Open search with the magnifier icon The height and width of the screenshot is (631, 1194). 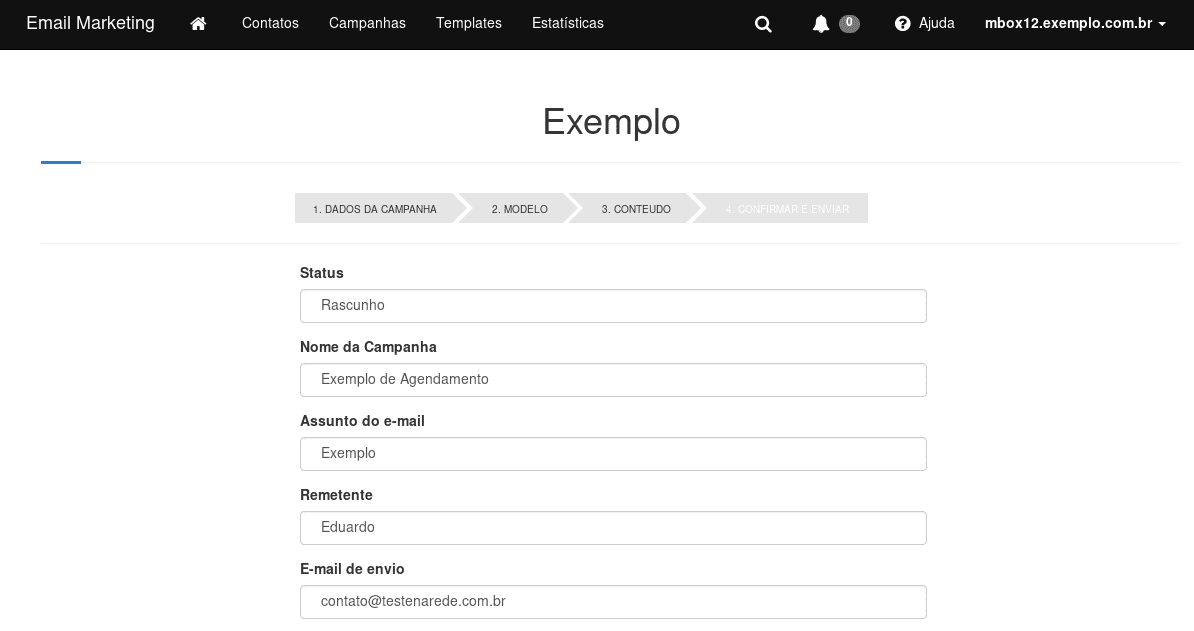tap(763, 24)
